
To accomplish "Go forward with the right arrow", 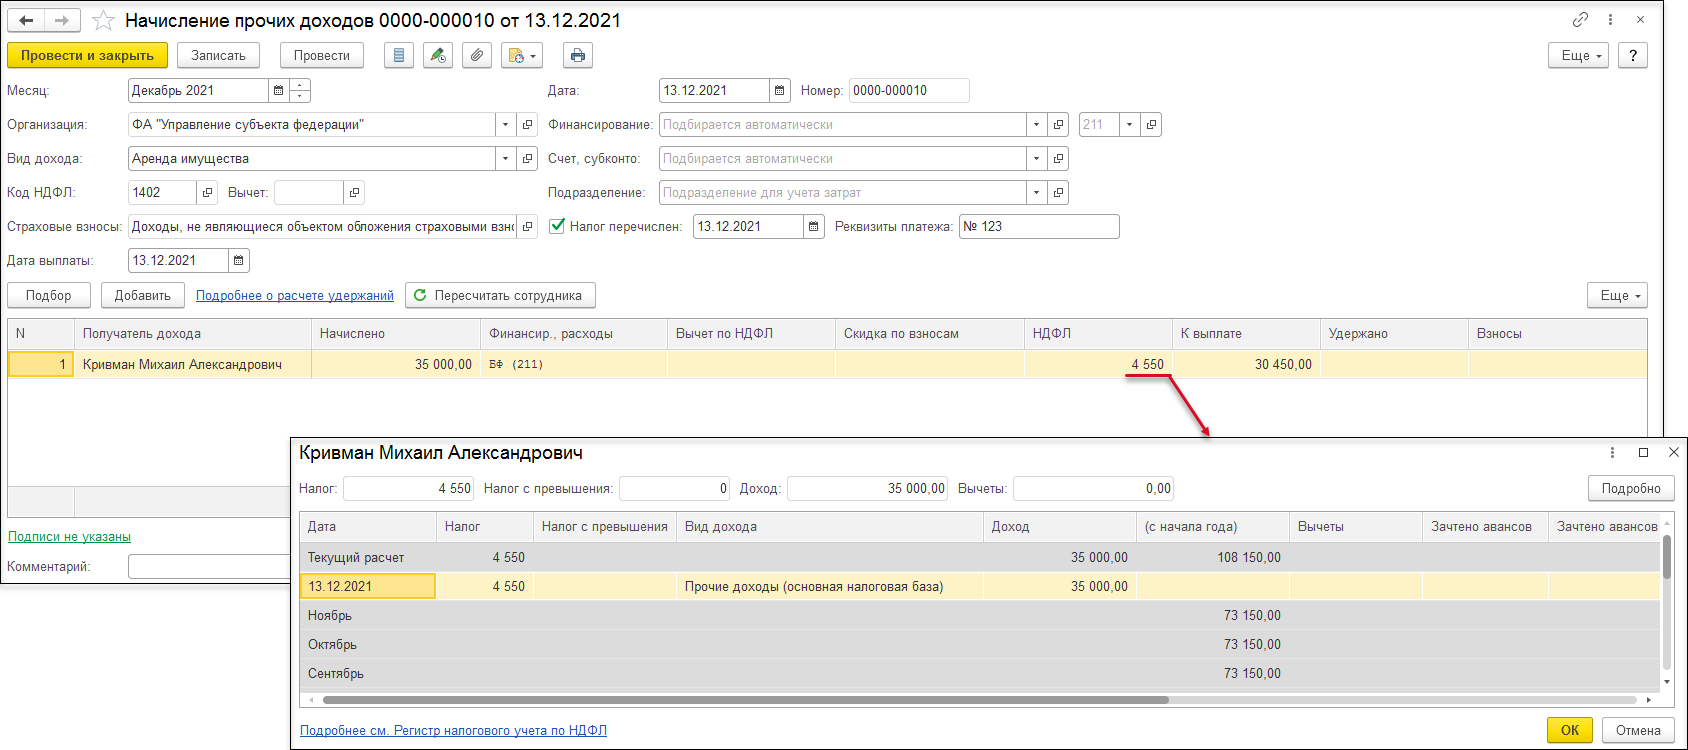I will point(62,20).
